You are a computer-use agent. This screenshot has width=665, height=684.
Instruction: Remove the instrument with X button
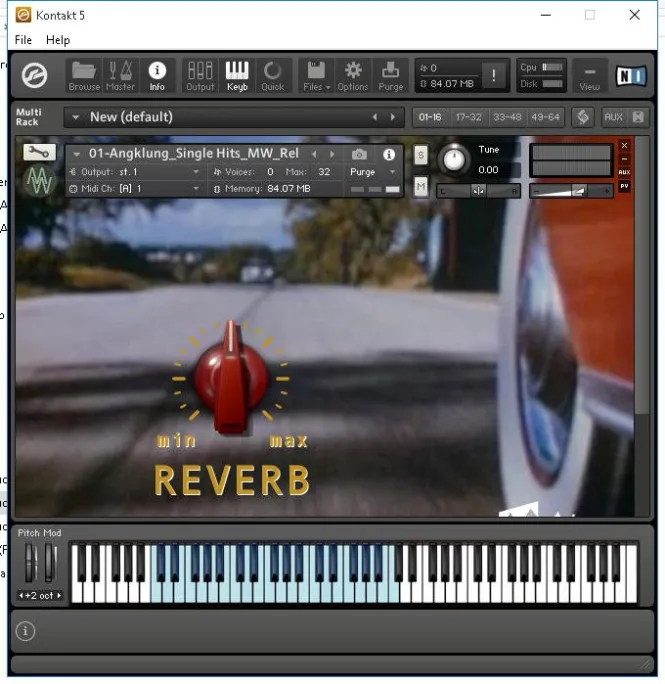624,145
